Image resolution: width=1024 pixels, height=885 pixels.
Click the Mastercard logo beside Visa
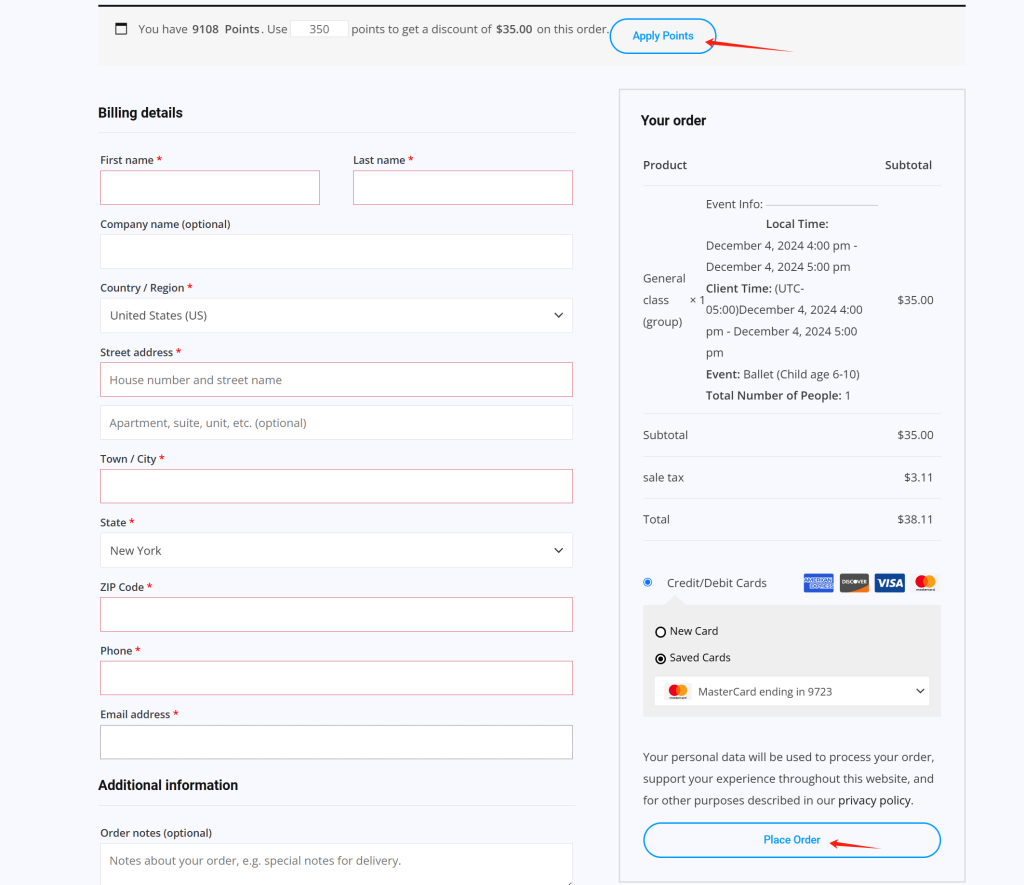pos(925,583)
